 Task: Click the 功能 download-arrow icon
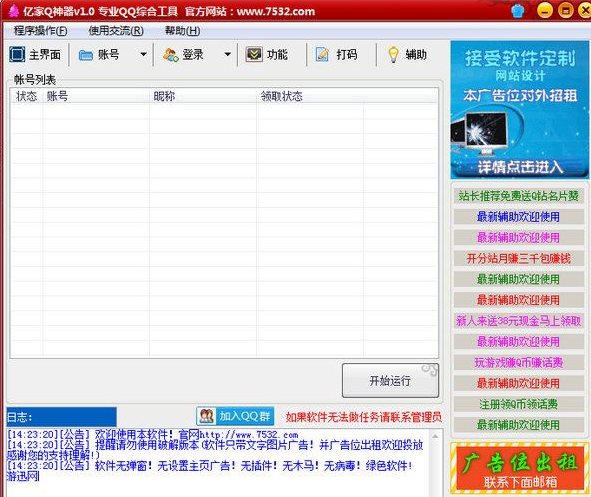point(254,55)
